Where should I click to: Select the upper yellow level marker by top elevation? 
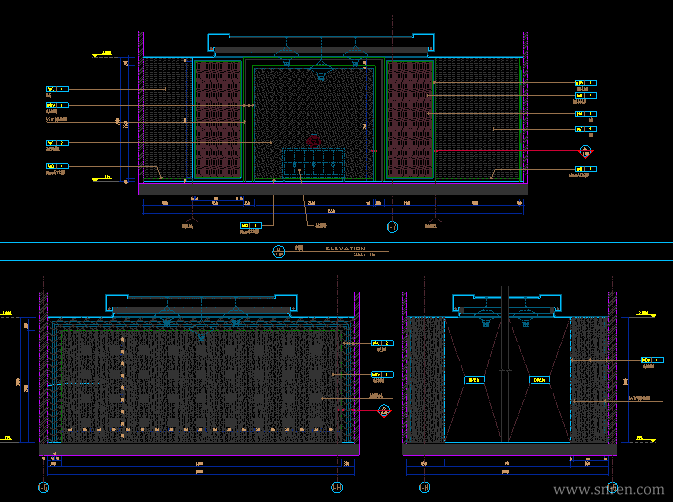(x=103, y=54)
